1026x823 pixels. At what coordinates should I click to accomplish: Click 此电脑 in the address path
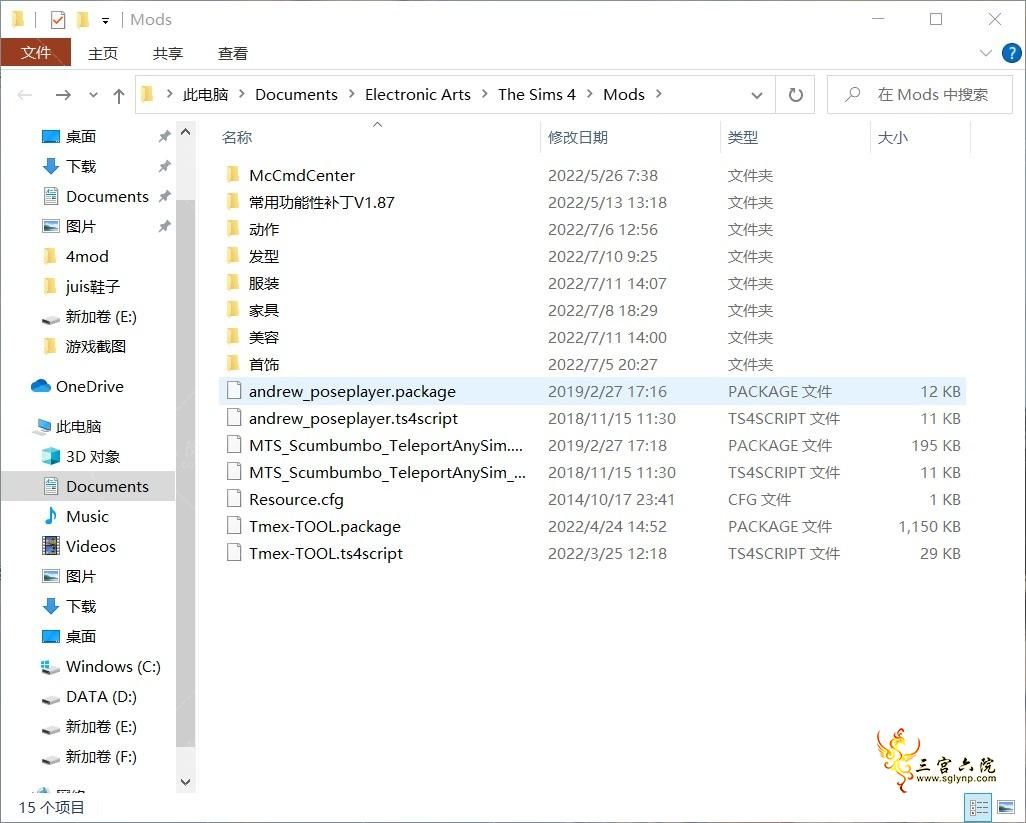(x=205, y=95)
